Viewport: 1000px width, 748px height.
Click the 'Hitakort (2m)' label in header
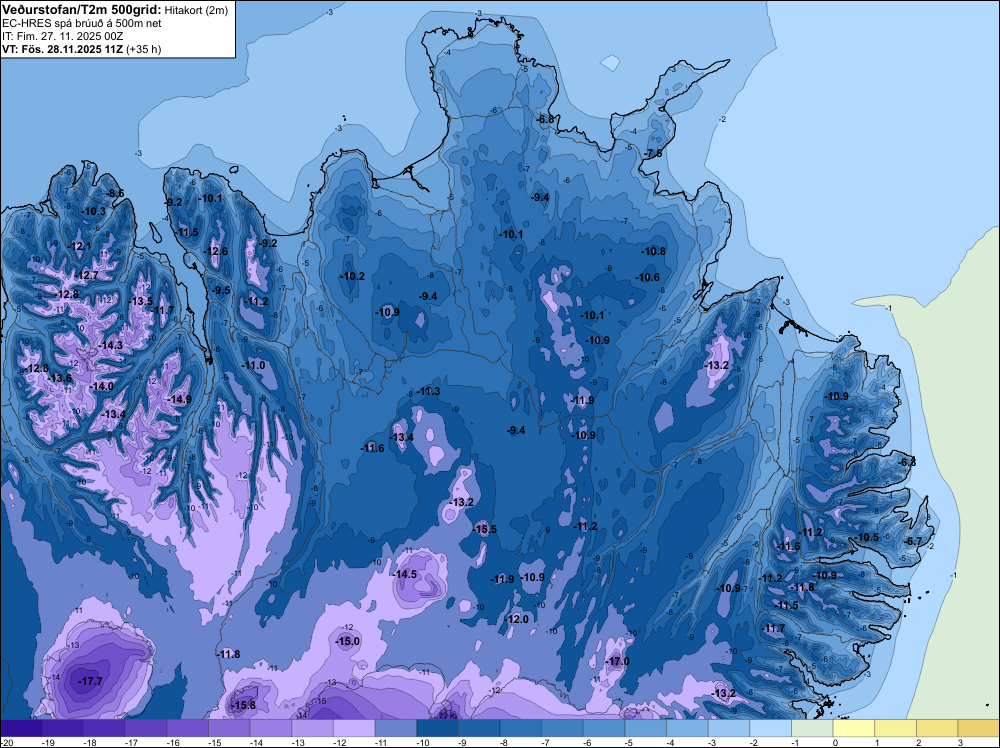(x=196, y=10)
